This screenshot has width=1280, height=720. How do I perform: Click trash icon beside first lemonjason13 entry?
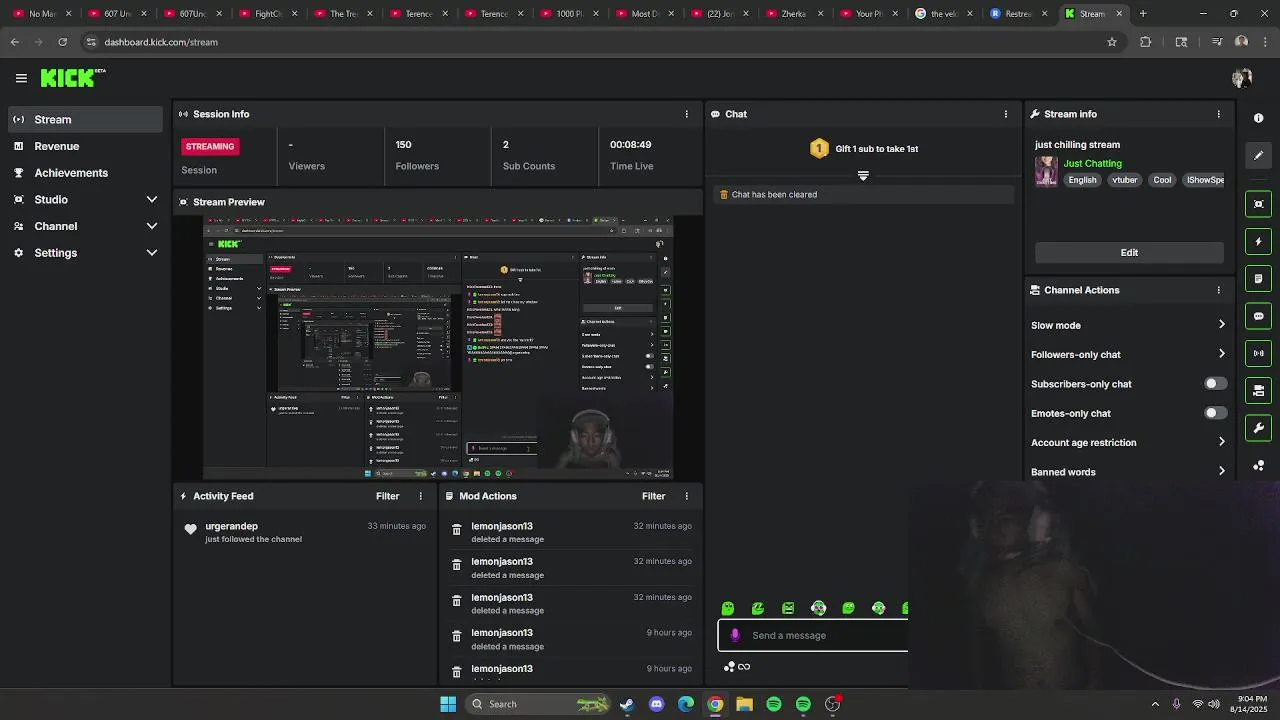(x=457, y=530)
